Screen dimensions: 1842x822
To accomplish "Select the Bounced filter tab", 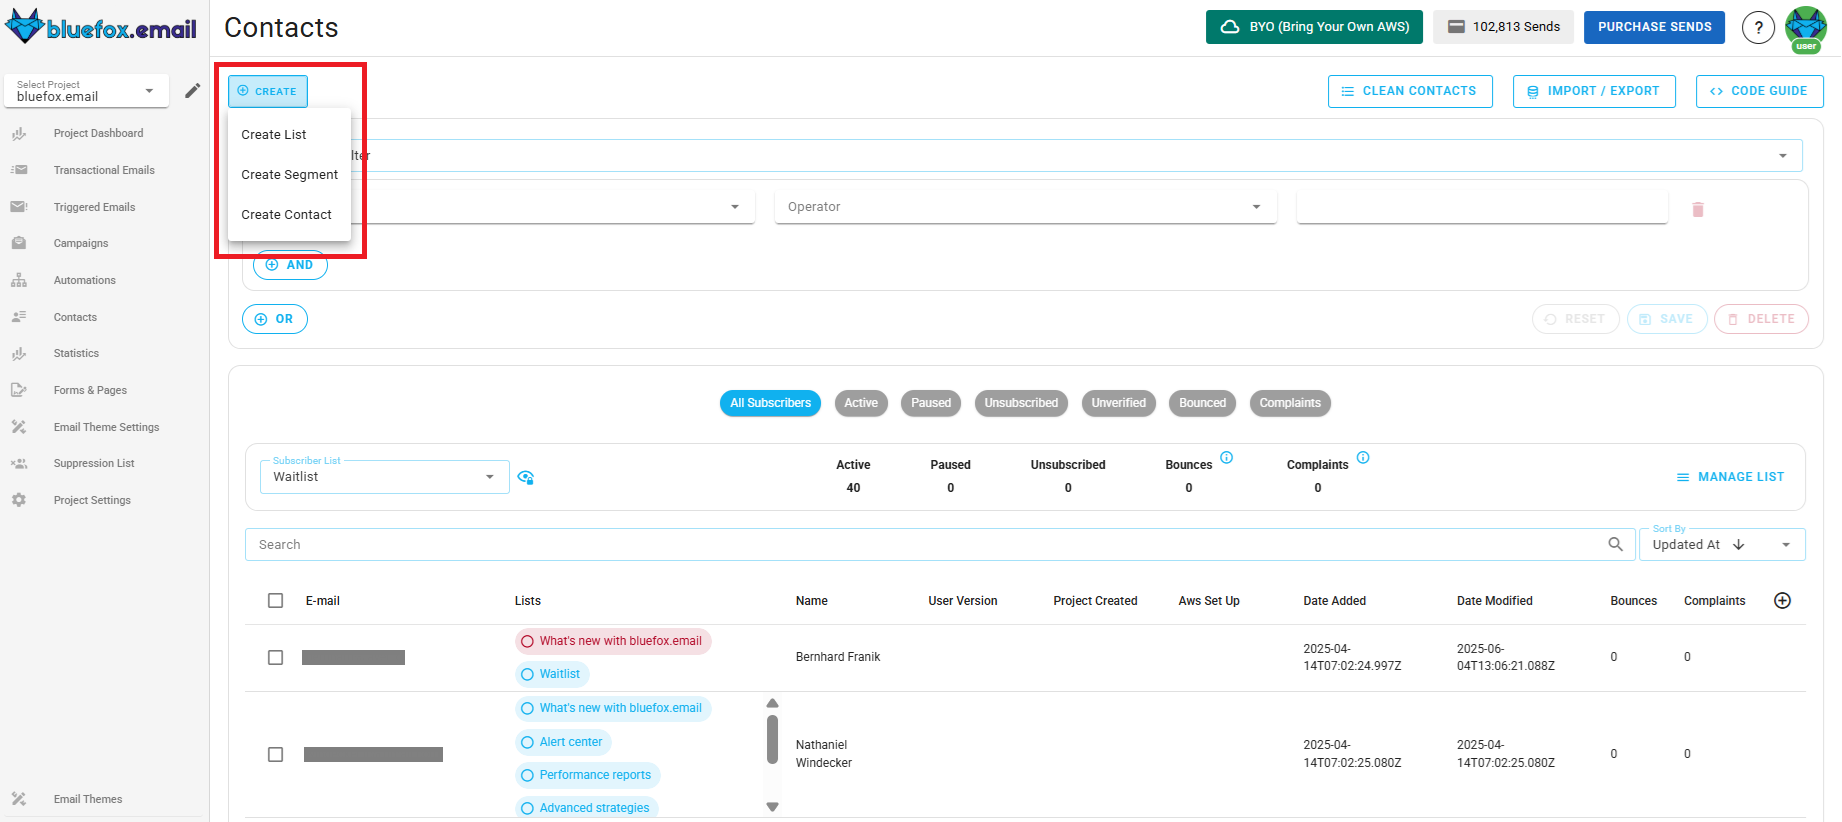I will click(1202, 403).
